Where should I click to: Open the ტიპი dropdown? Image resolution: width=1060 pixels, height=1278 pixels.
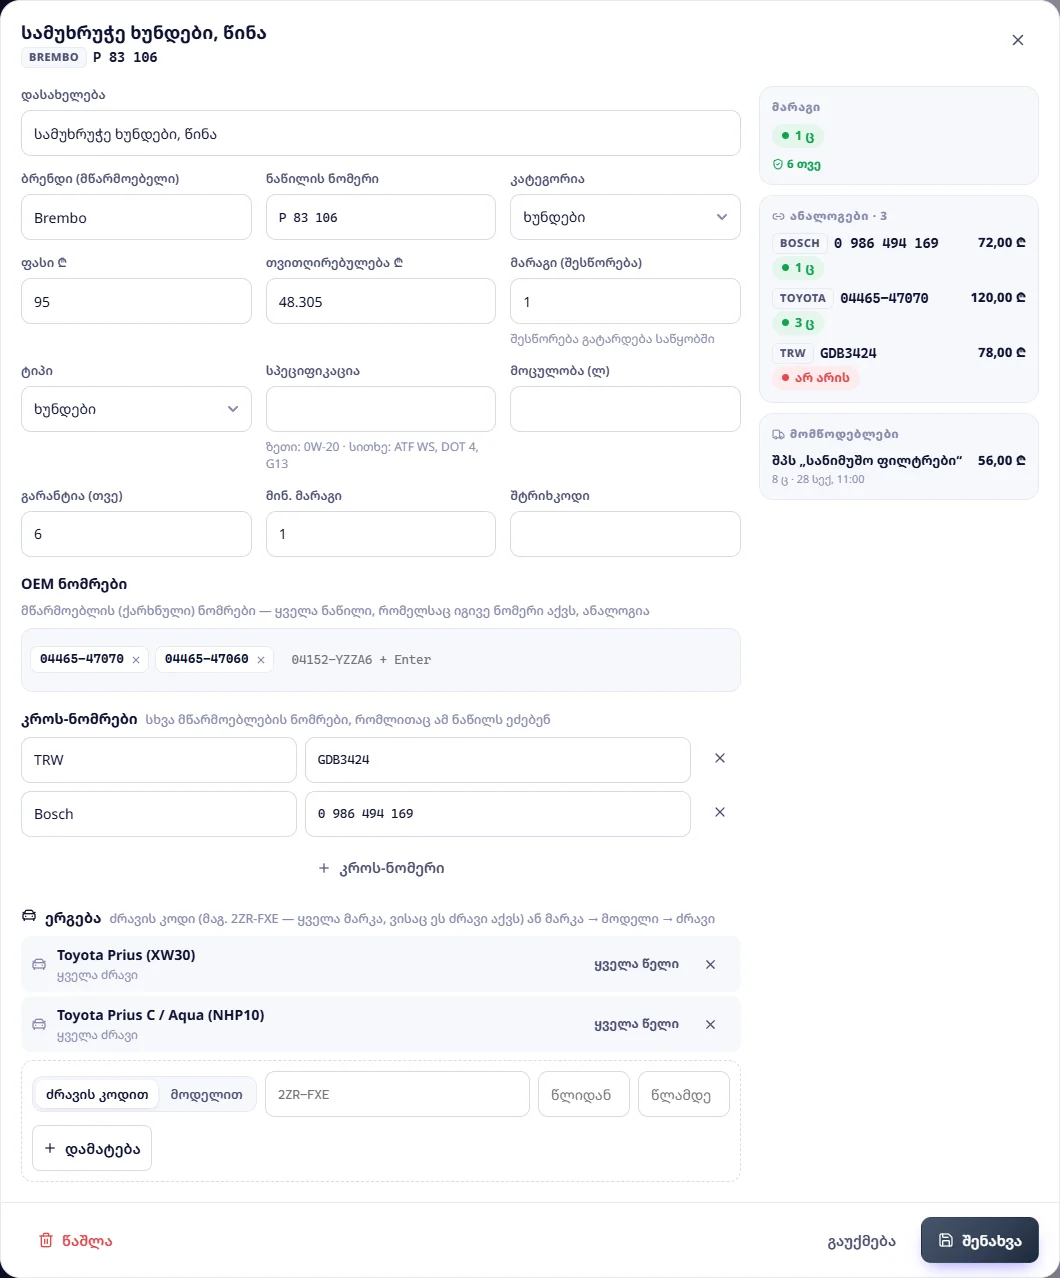pyautogui.click(x=136, y=409)
